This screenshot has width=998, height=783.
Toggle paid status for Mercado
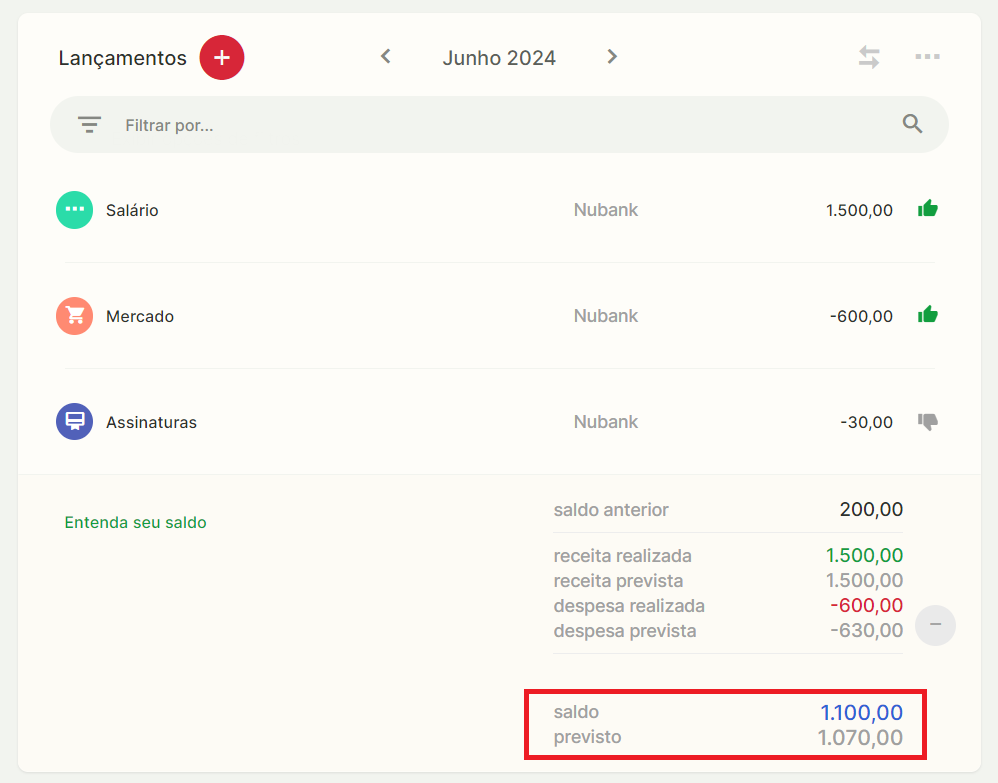(x=927, y=314)
